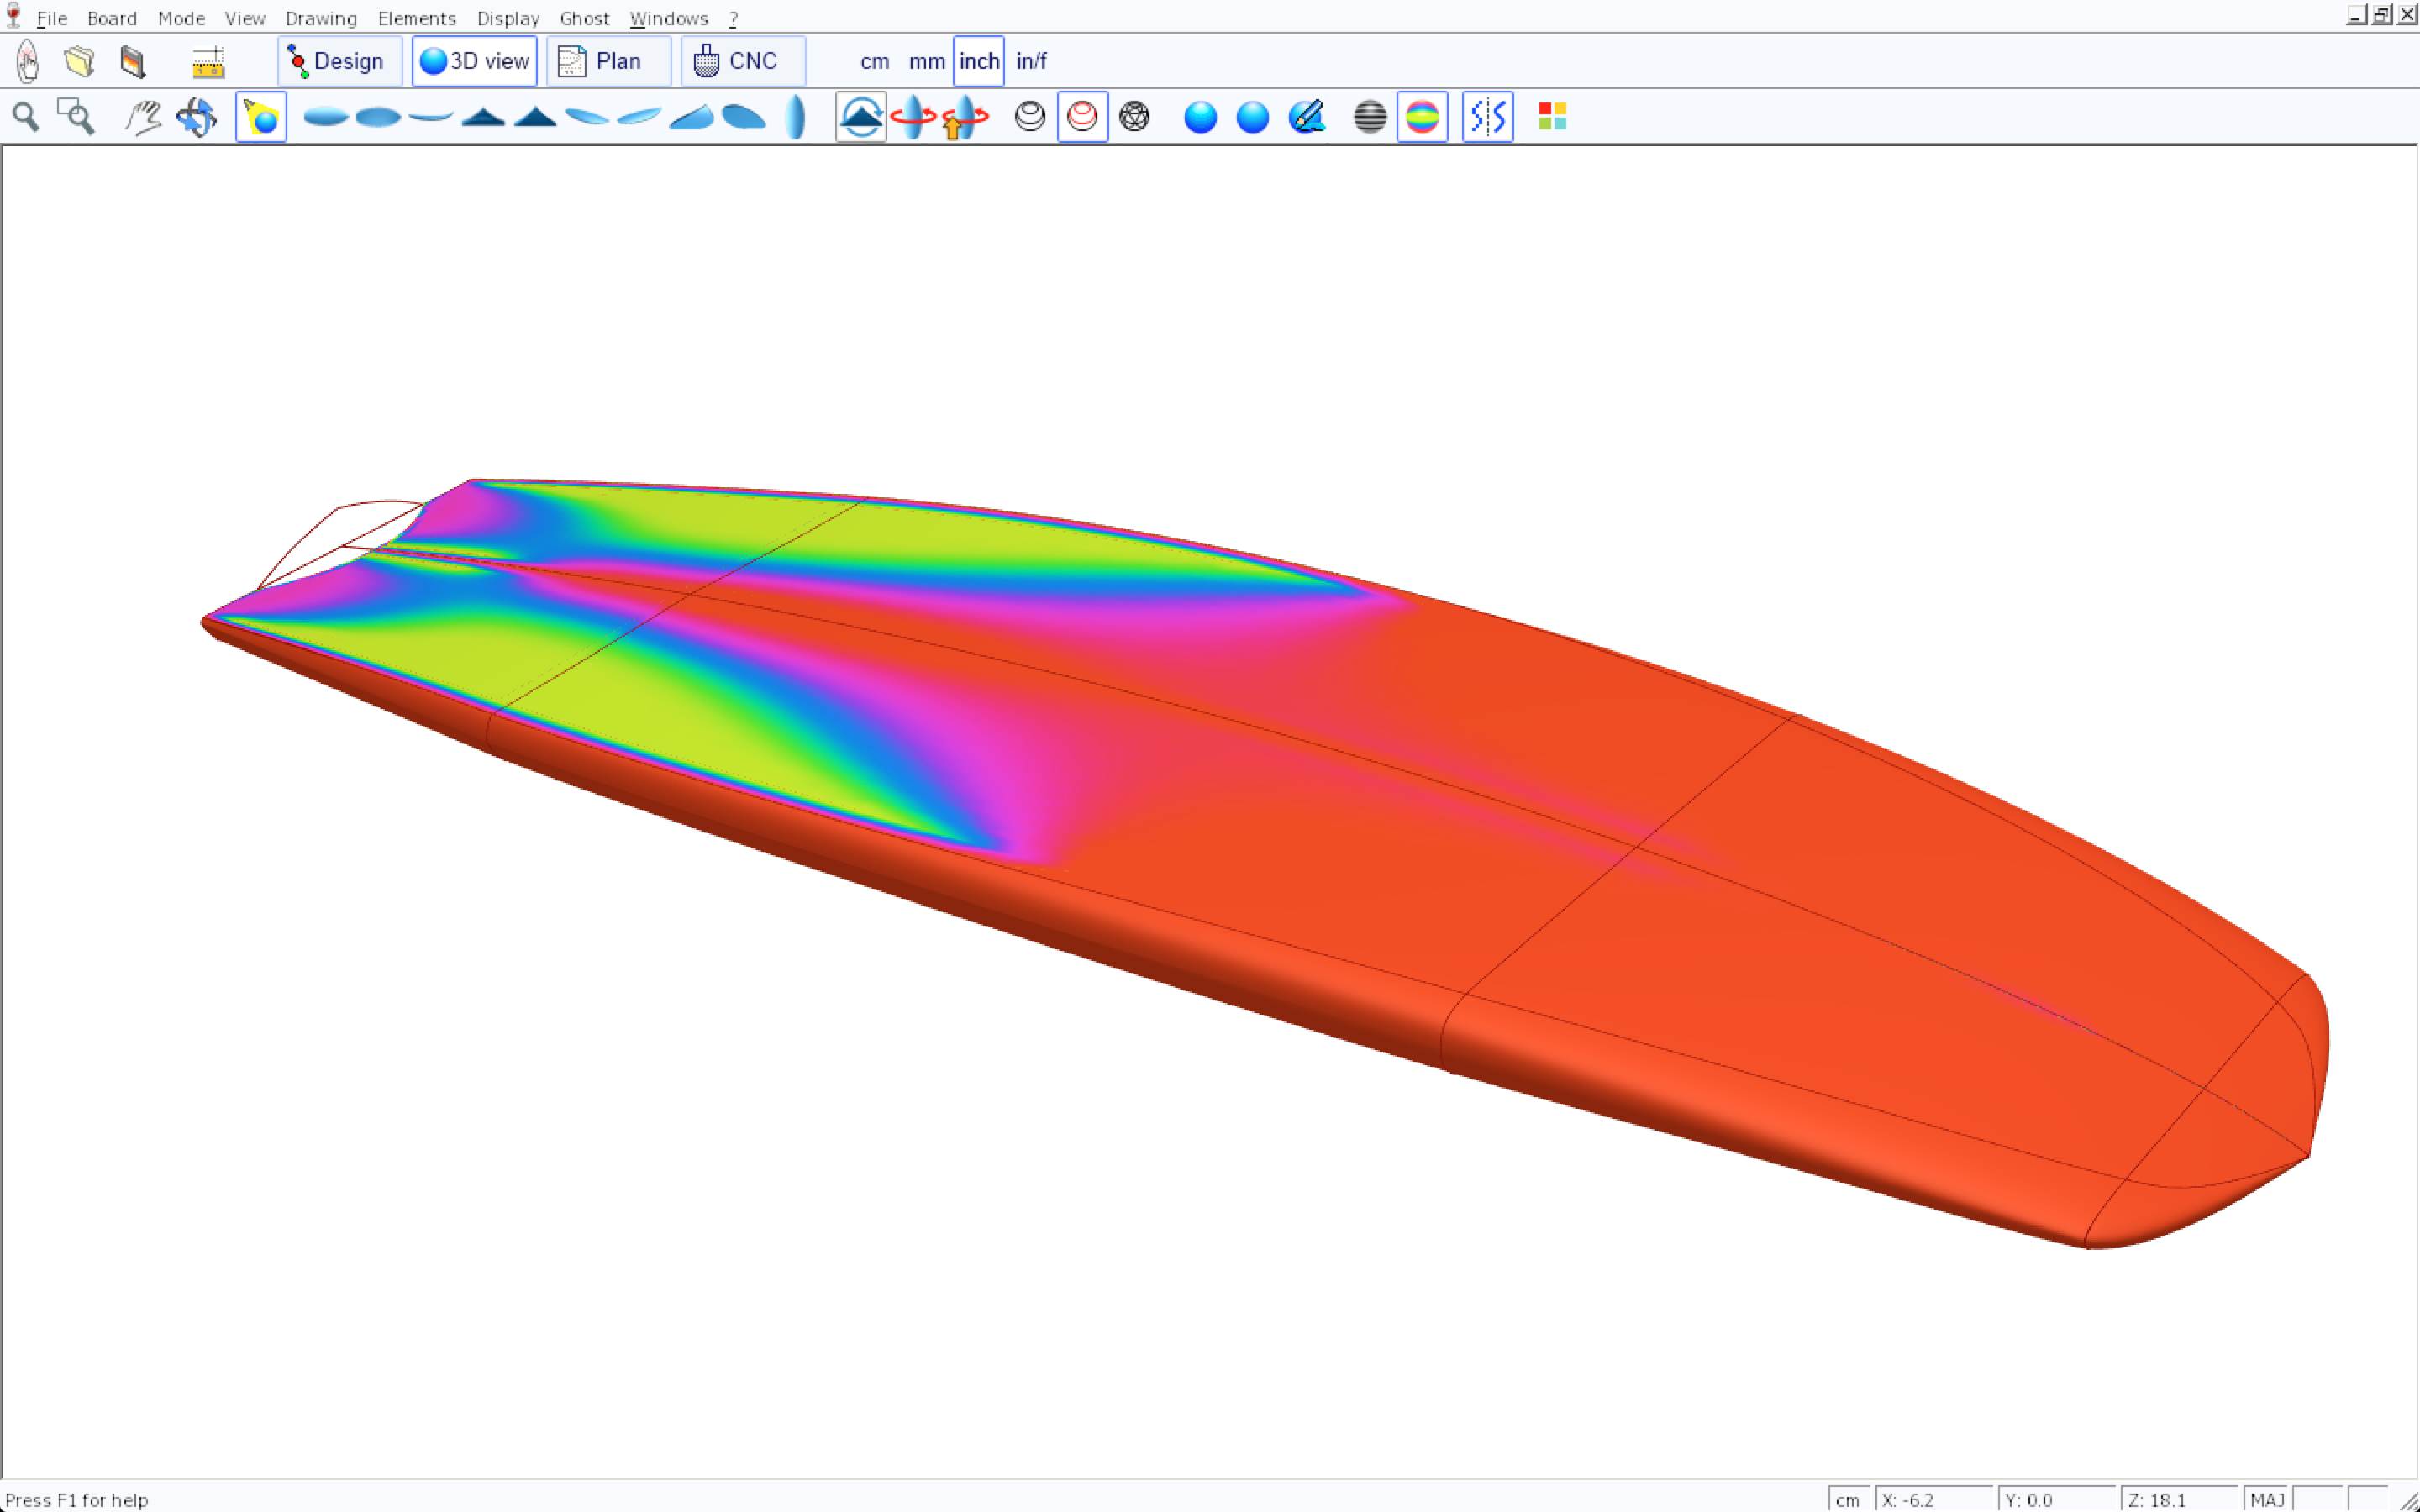Select the magnifier zoom tool
2420x1512 pixels.
click(26, 117)
